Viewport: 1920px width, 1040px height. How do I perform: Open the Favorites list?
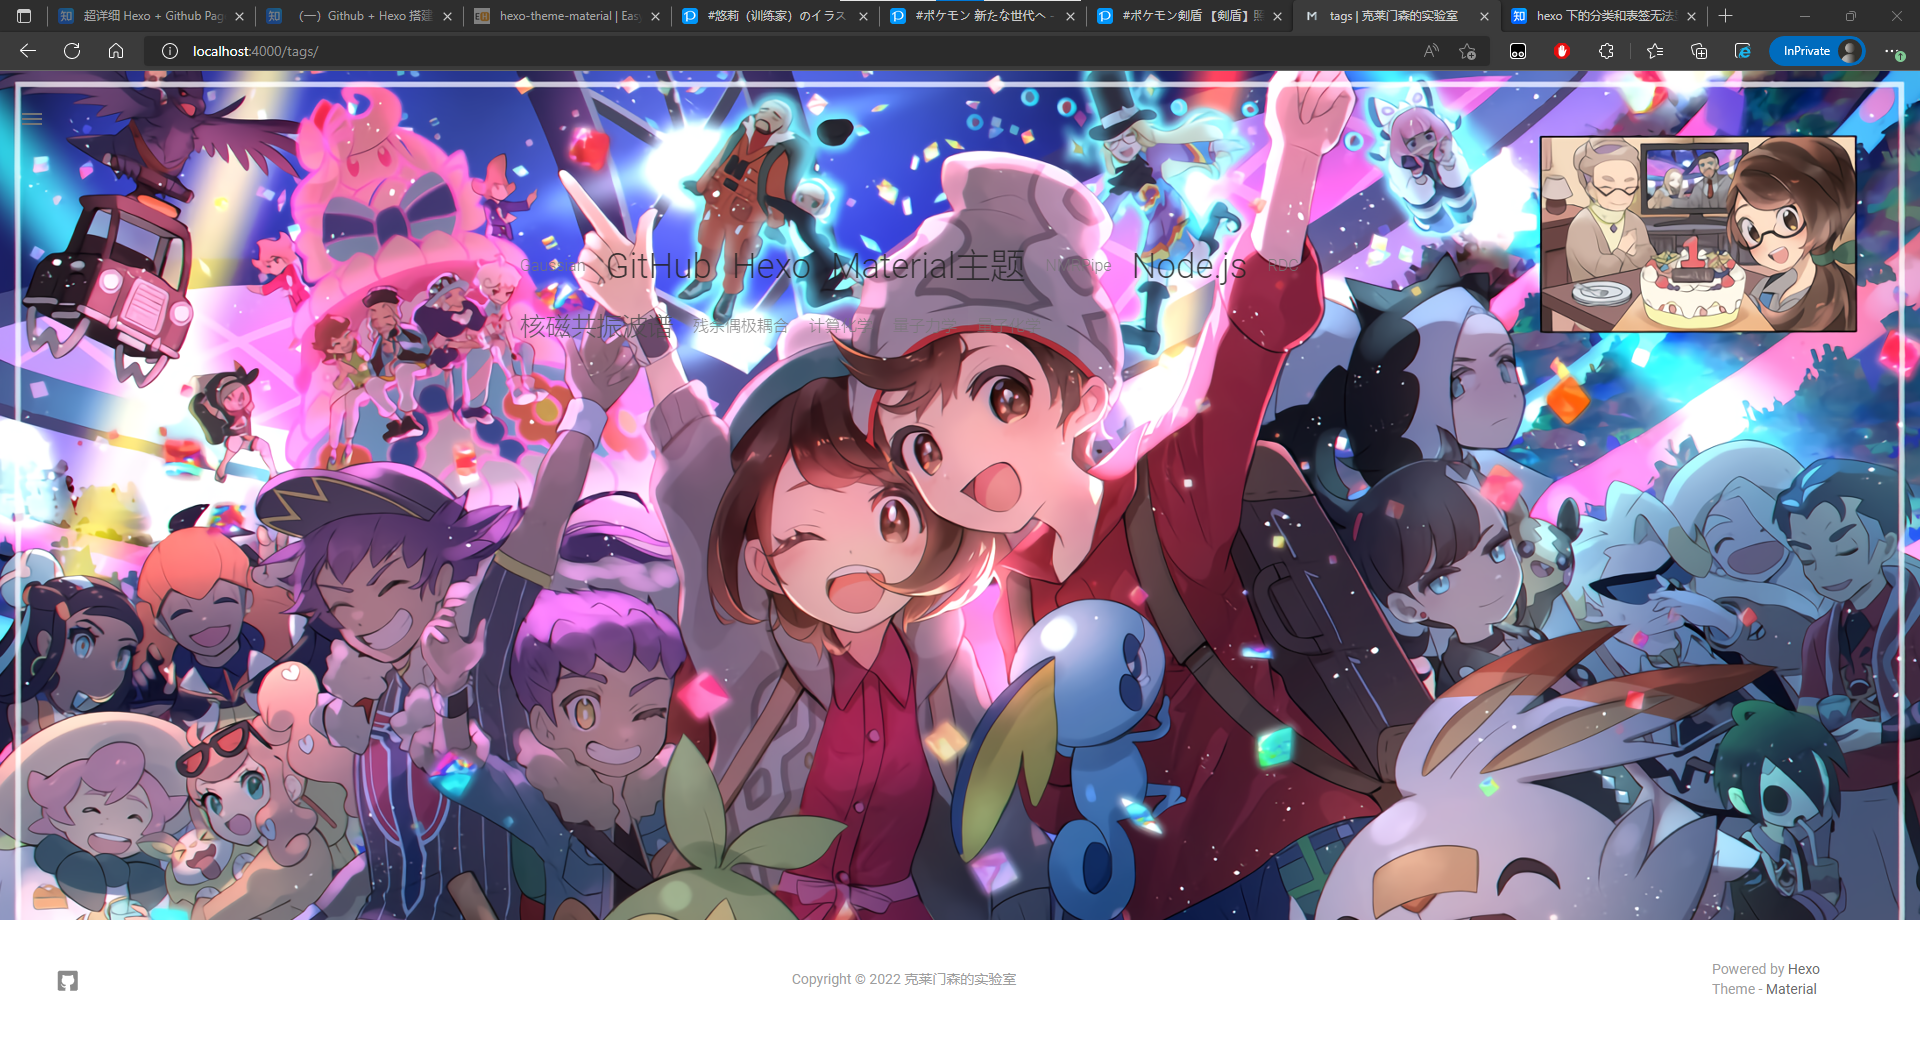pos(1655,51)
